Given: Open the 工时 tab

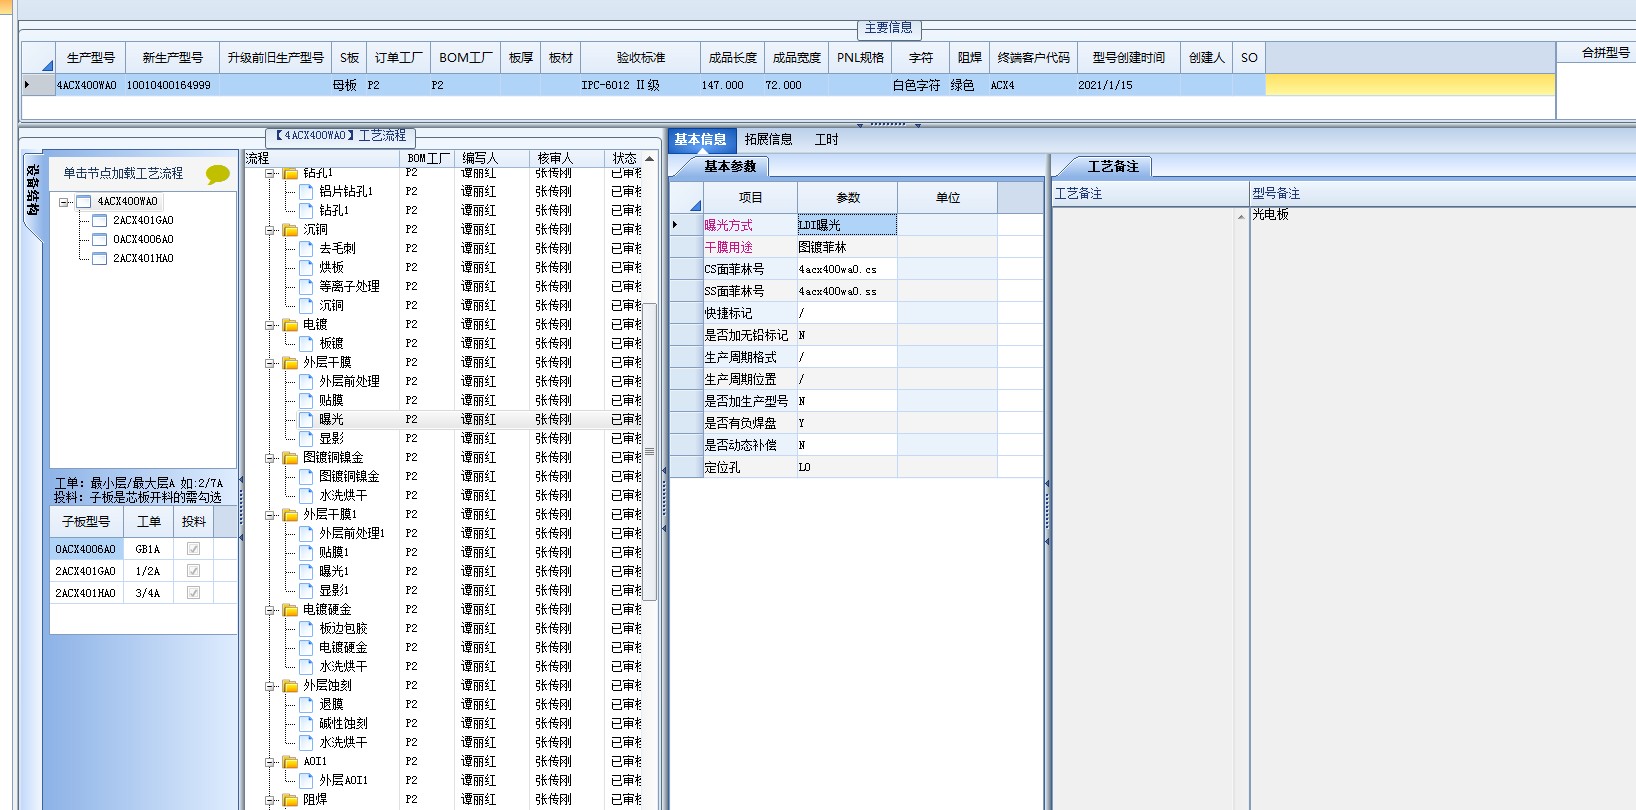Looking at the screenshot, I should click(826, 140).
